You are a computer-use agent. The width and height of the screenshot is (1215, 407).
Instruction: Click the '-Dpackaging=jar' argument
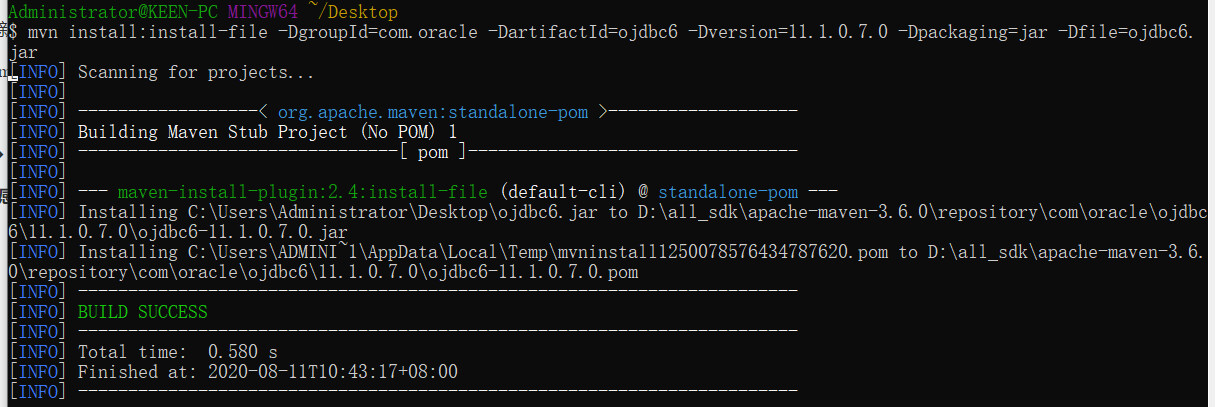point(972,32)
